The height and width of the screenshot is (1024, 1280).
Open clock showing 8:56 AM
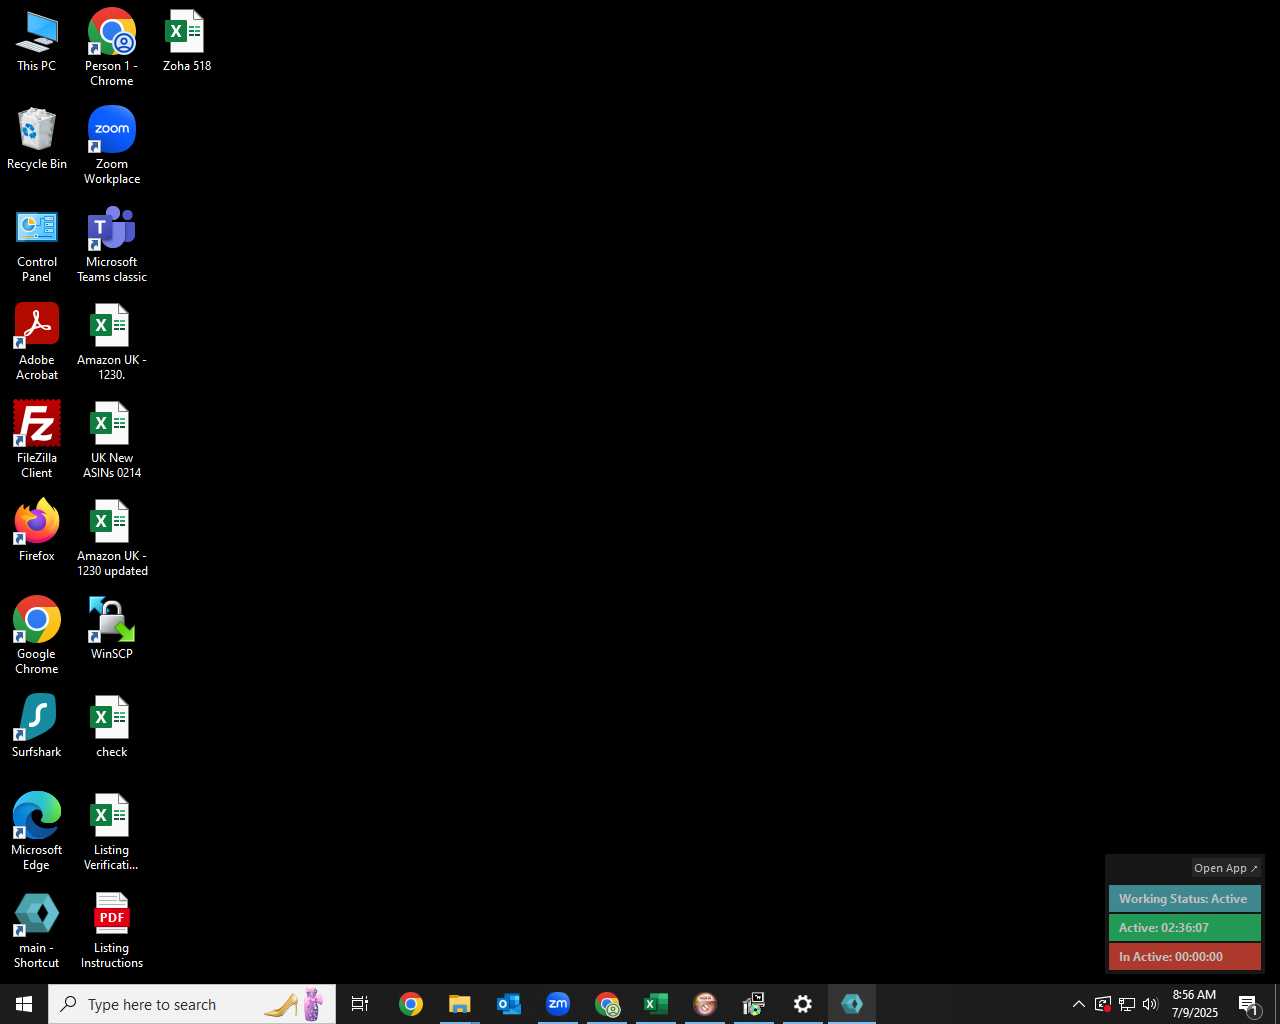1195,1004
